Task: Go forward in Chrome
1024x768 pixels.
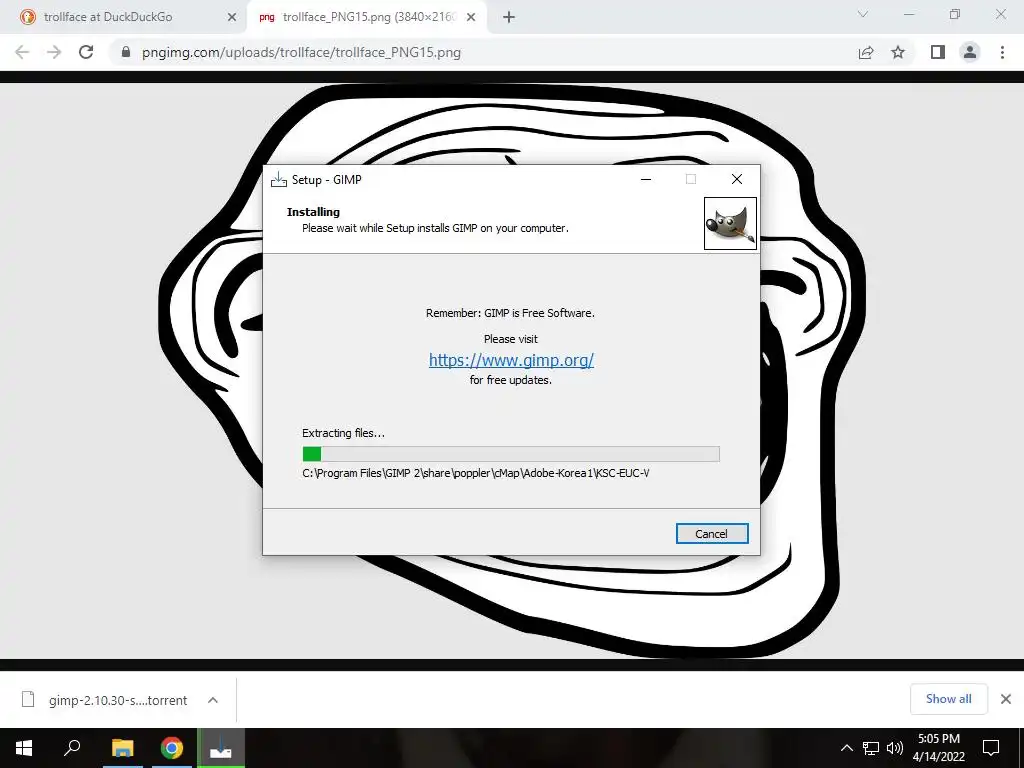Action: [x=54, y=52]
